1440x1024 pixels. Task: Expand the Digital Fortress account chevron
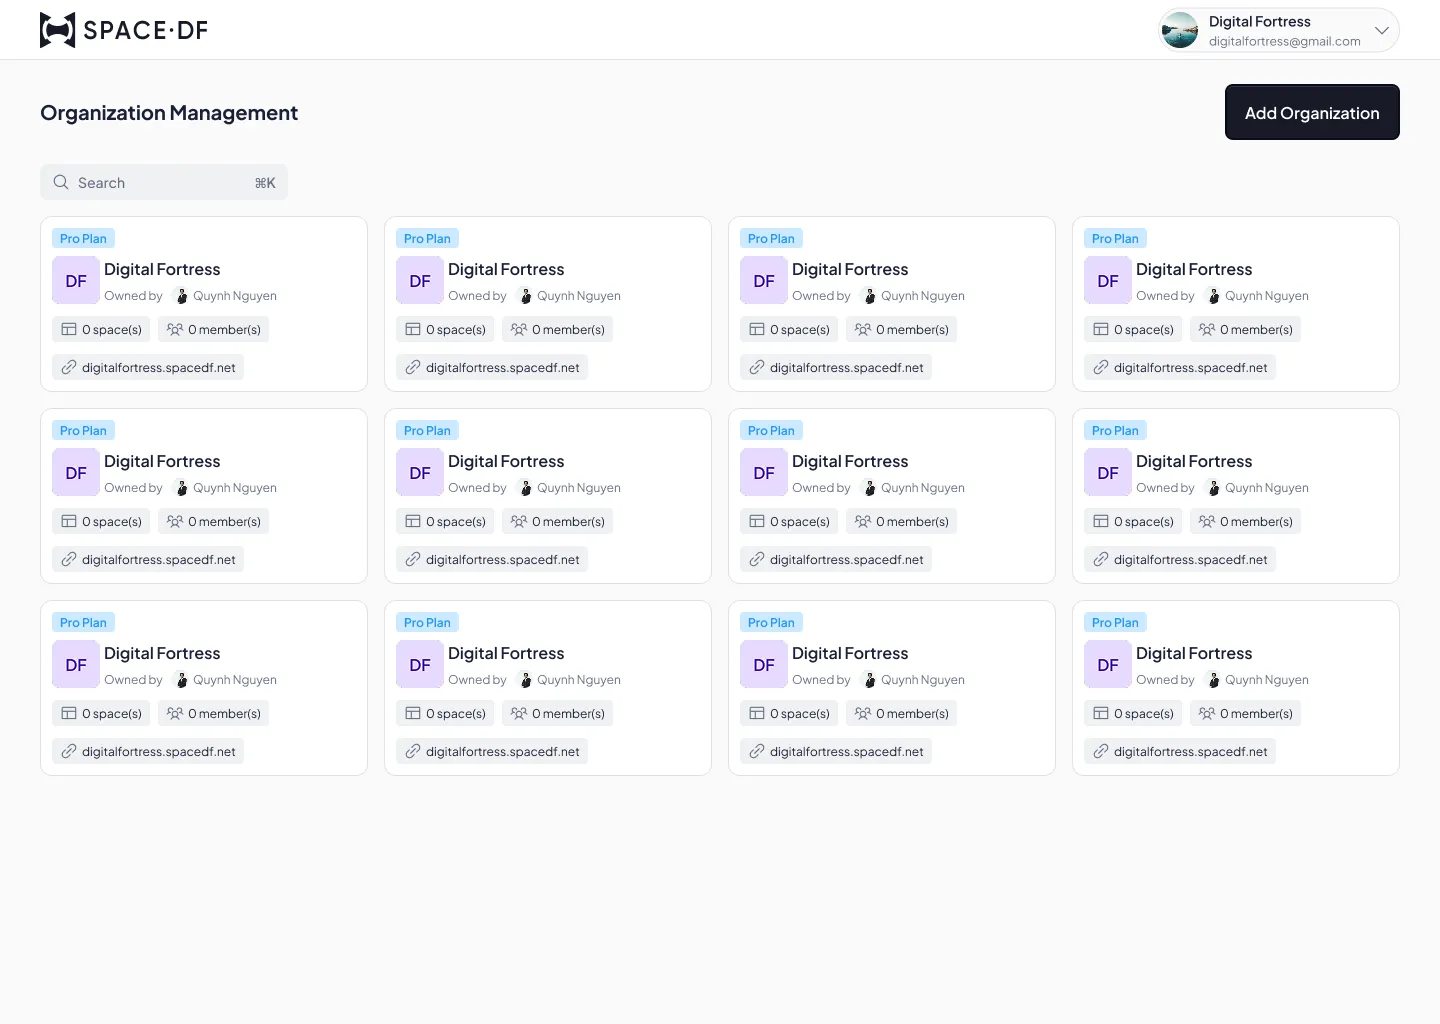point(1381,30)
